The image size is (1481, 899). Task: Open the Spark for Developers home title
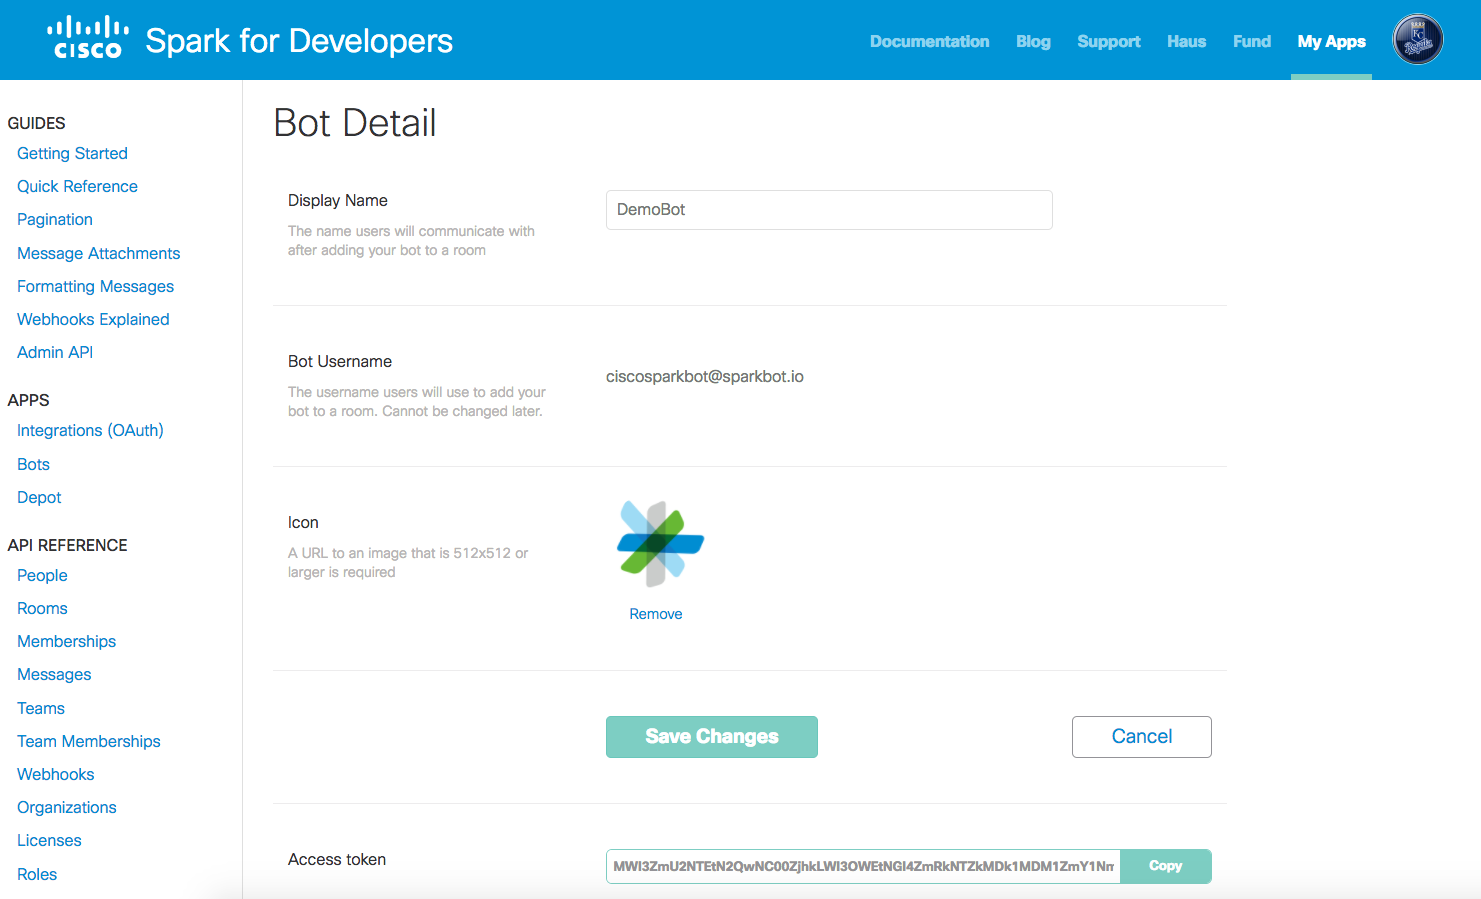[x=299, y=40]
